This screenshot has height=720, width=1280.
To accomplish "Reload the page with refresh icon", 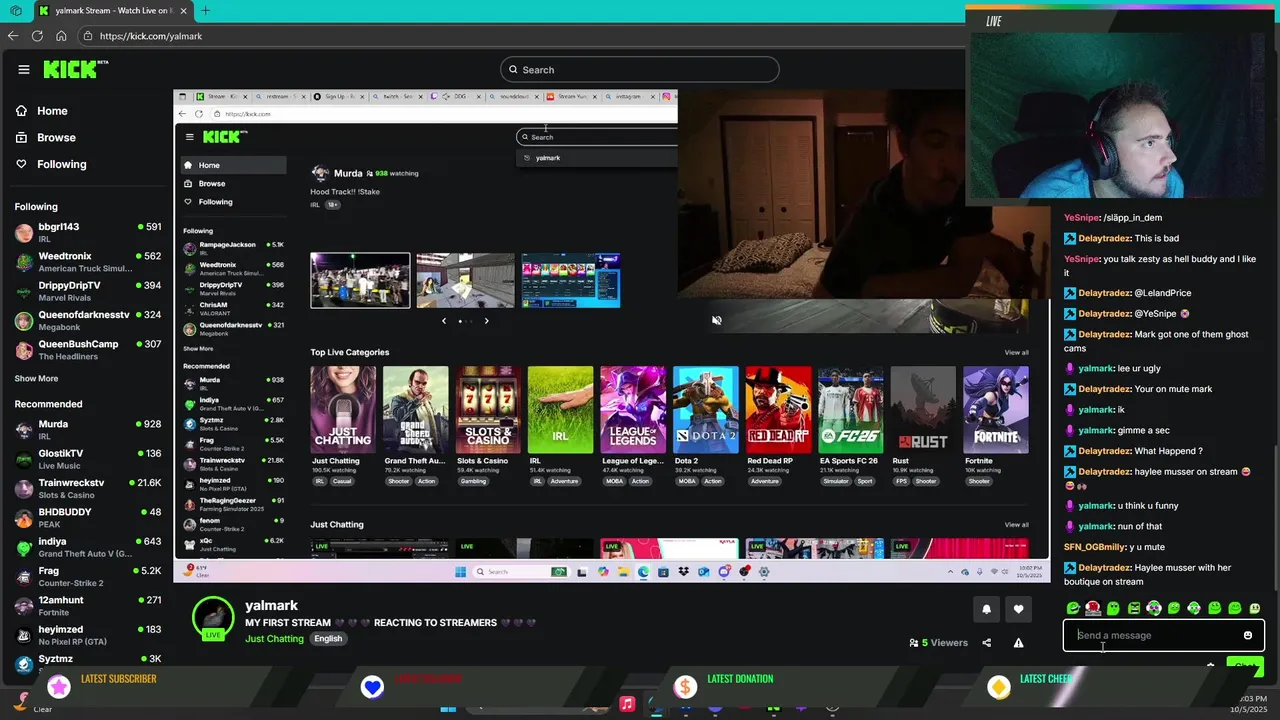I will tap(37, 36).
